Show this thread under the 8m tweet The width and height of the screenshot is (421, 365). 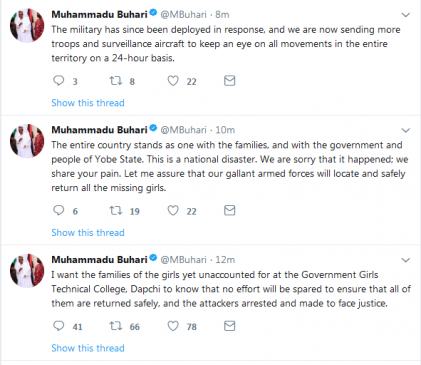click(x=88, y=103)
